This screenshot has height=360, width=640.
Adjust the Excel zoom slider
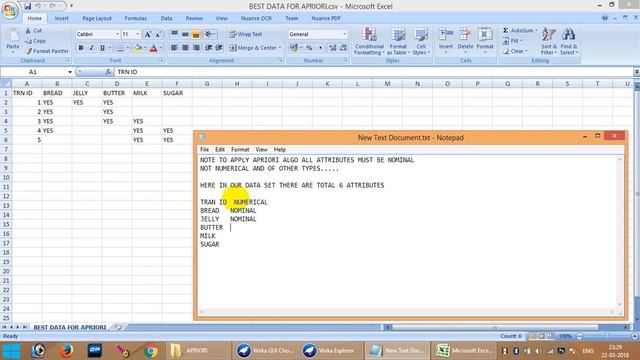(x=607, y=336)
